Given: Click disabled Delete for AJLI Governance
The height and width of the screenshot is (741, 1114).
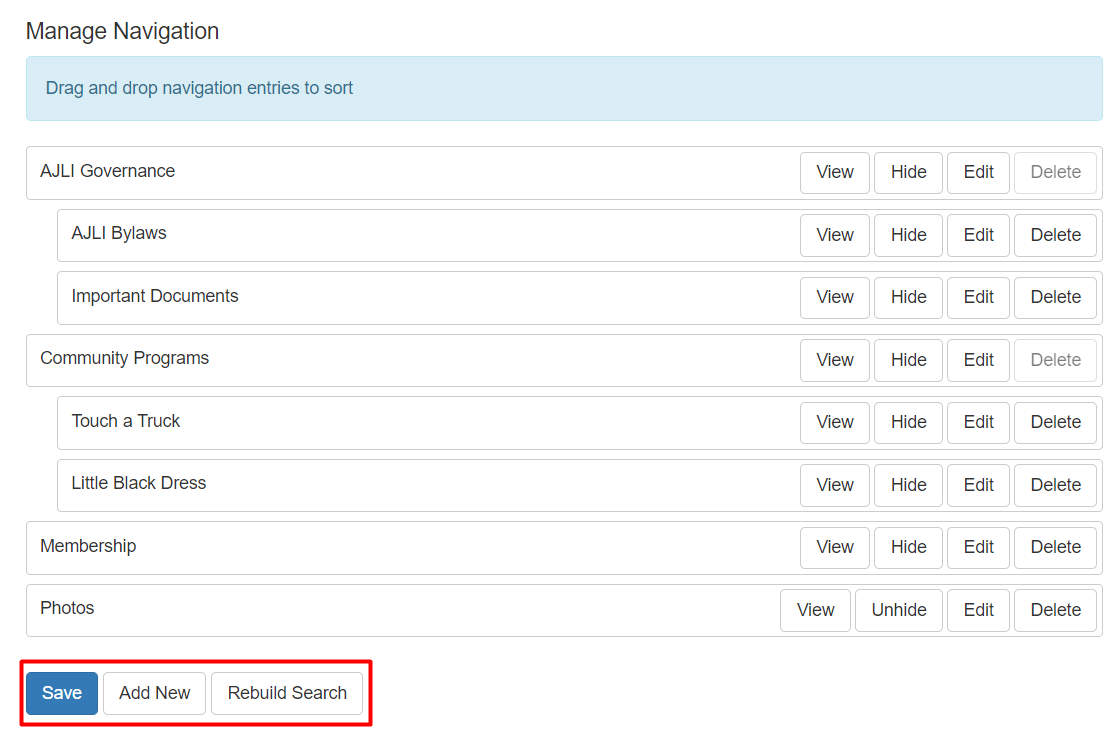Looking at the screenshot, I should coord(1056,173).
